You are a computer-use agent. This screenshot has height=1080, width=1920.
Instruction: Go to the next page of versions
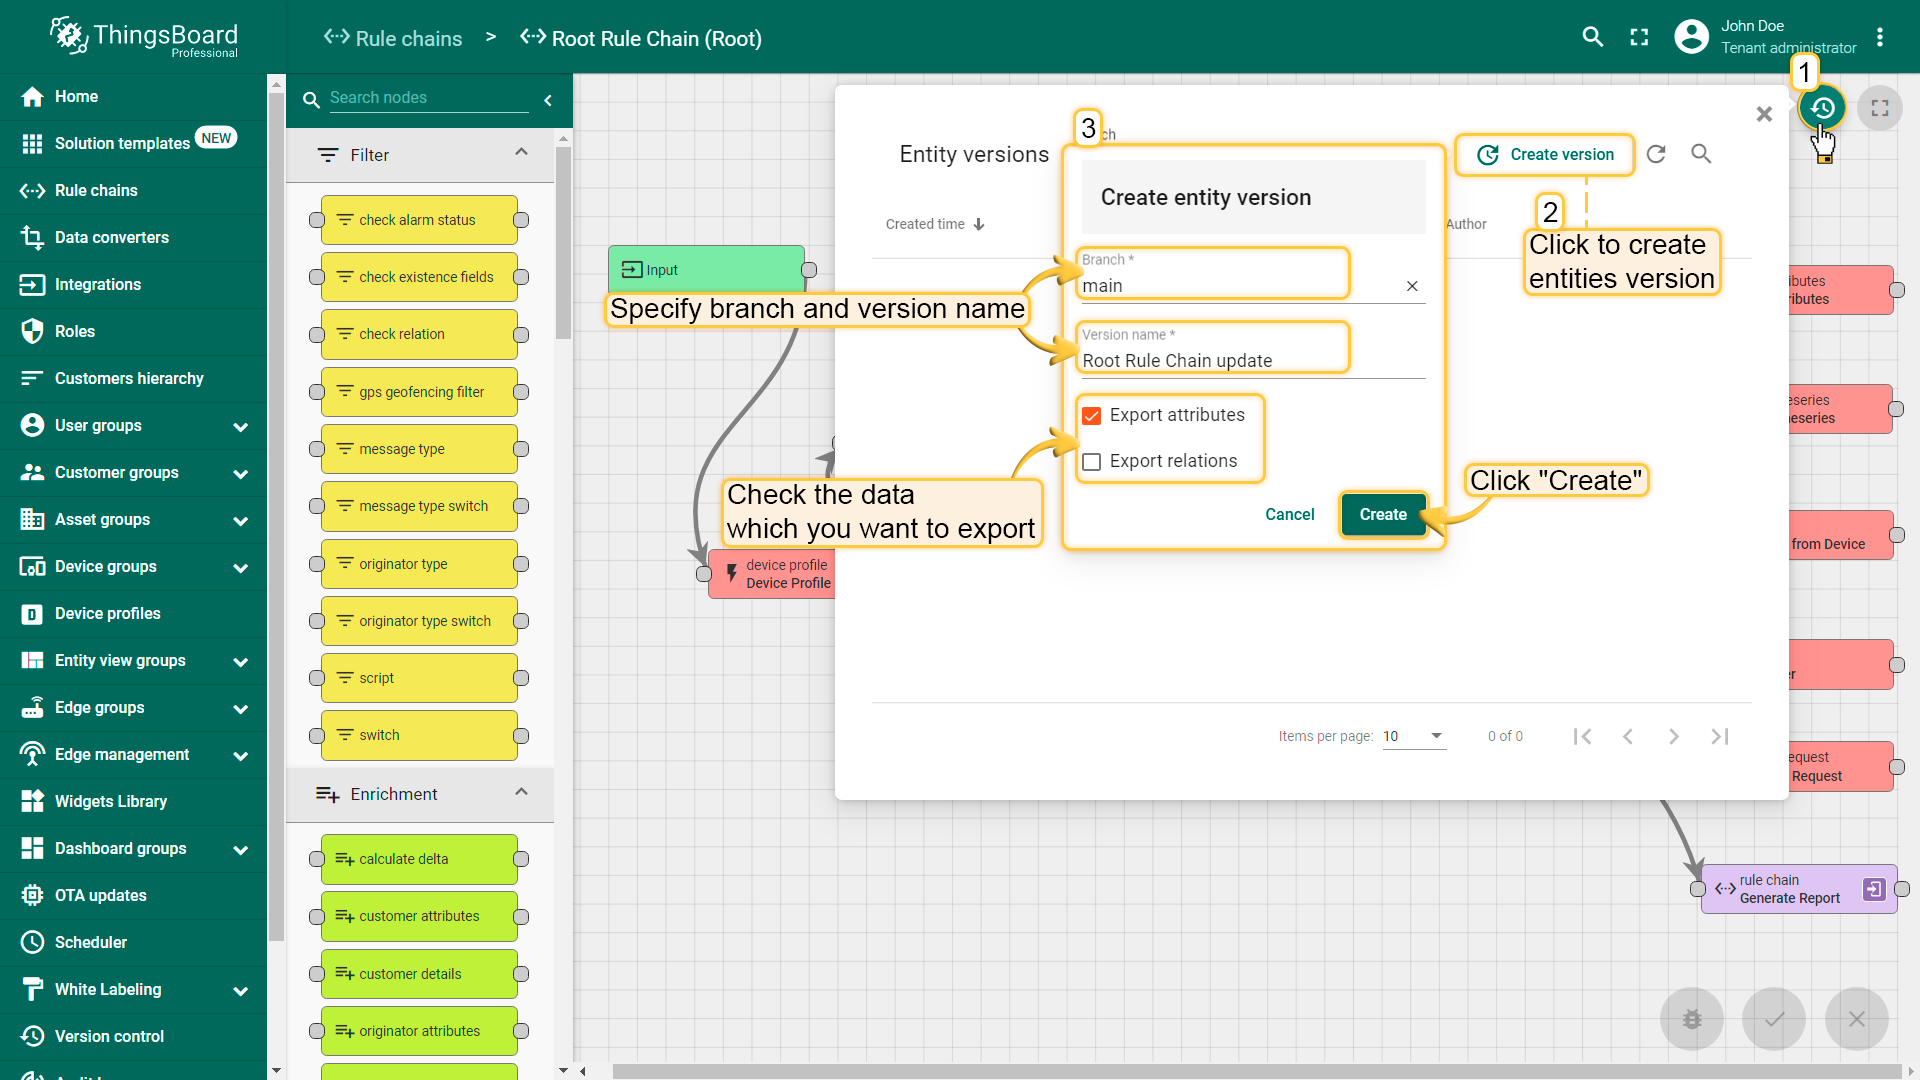(1674, 736)
